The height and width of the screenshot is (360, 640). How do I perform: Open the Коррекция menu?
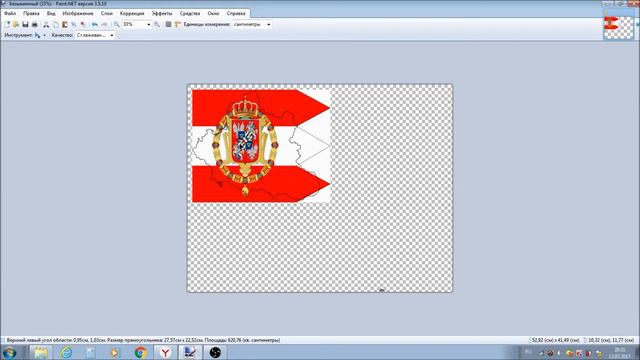point(132,13)
